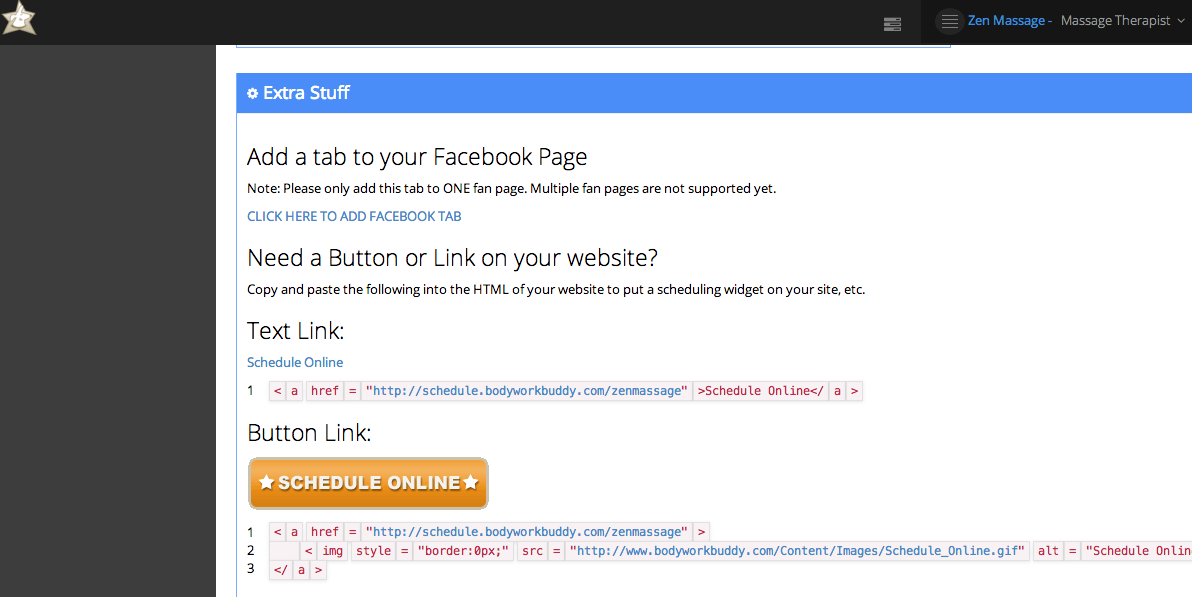Image resolution: width=1192 pixels, height=597 pixels.
Task: Click the Zen Massage account name
Action: tap(1005, 21)
